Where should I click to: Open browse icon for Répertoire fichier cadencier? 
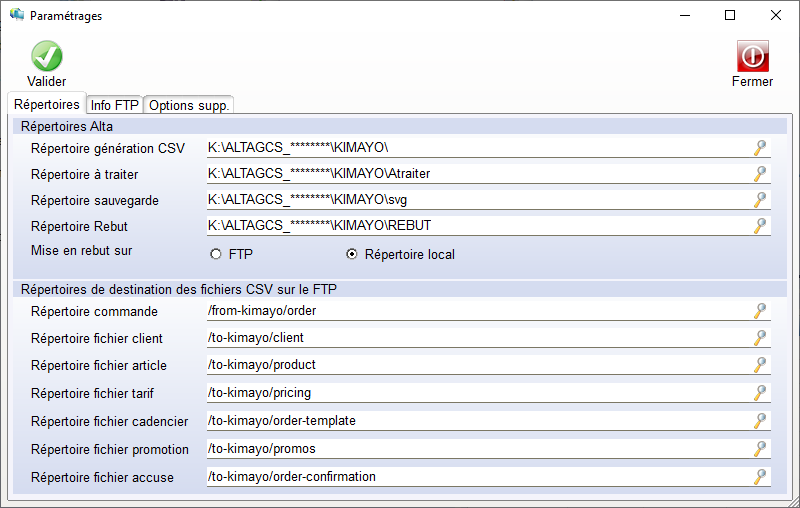[x=760, y=421]
